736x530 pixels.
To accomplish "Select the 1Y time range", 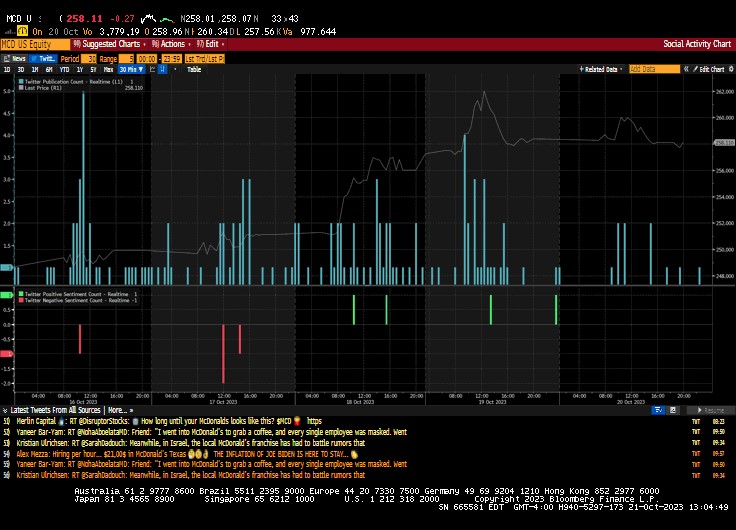I will [x=80, y=69].
